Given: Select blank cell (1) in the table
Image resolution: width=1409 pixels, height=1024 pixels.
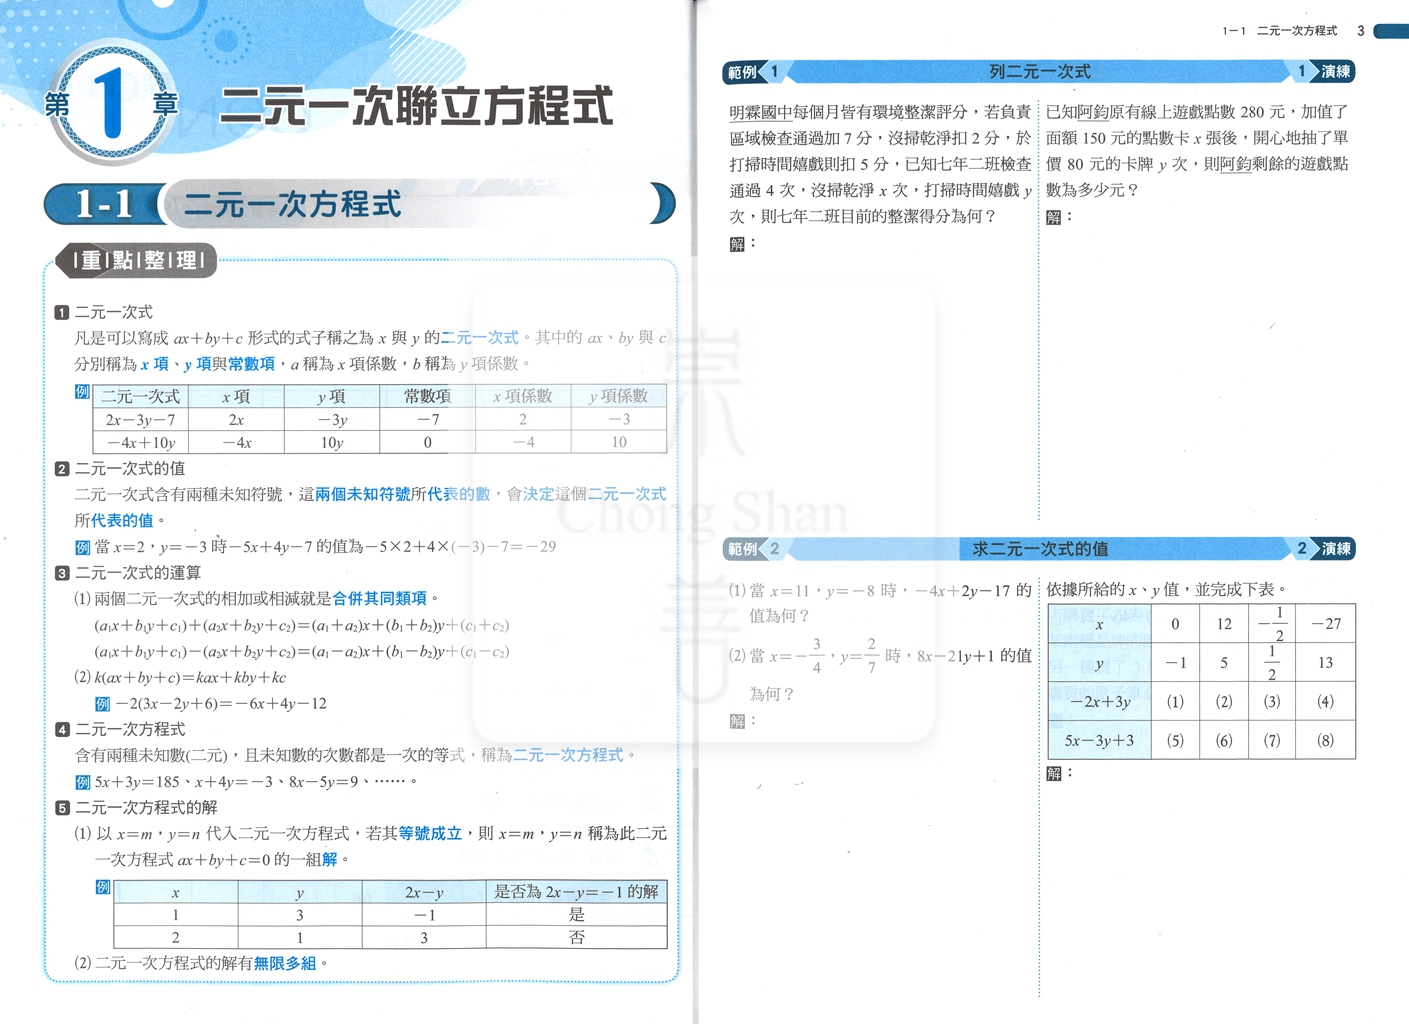Looking at the screenshot, I should [1175, 702].
